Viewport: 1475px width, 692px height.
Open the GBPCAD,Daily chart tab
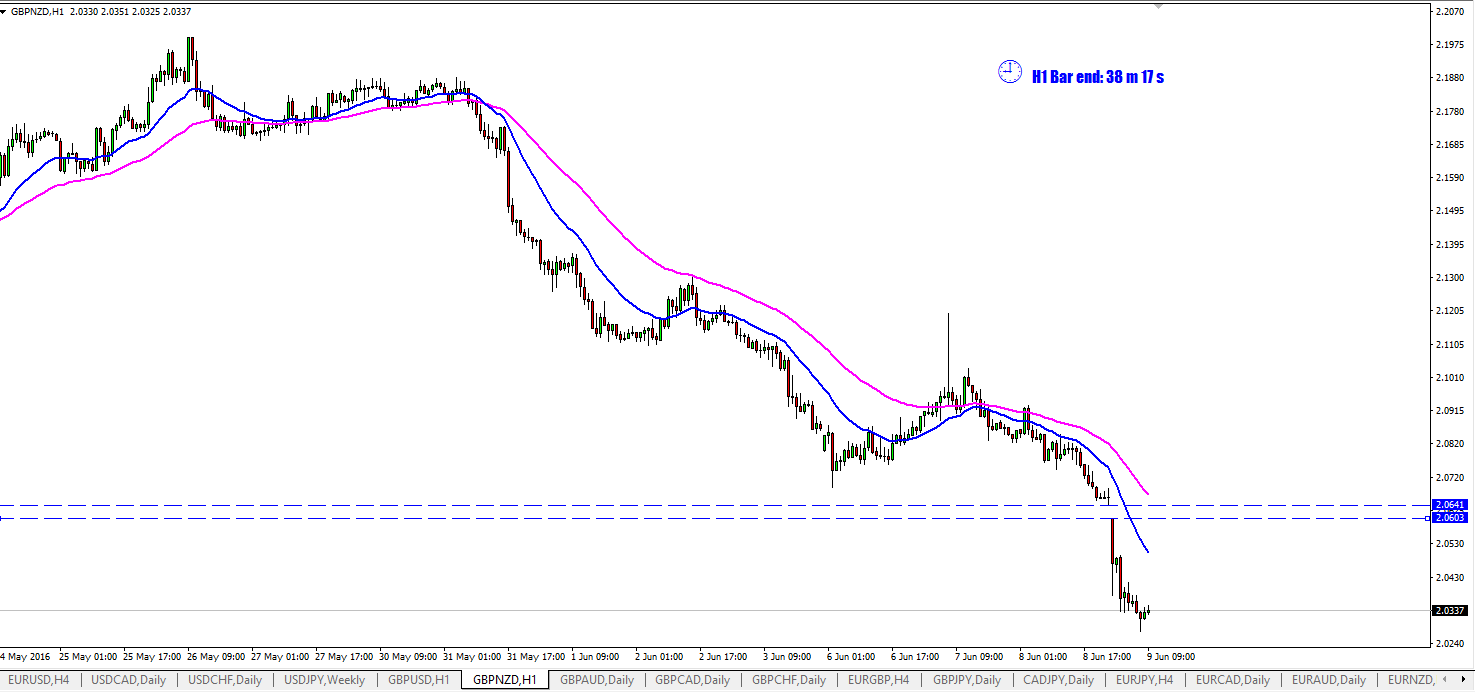[693, 680]
